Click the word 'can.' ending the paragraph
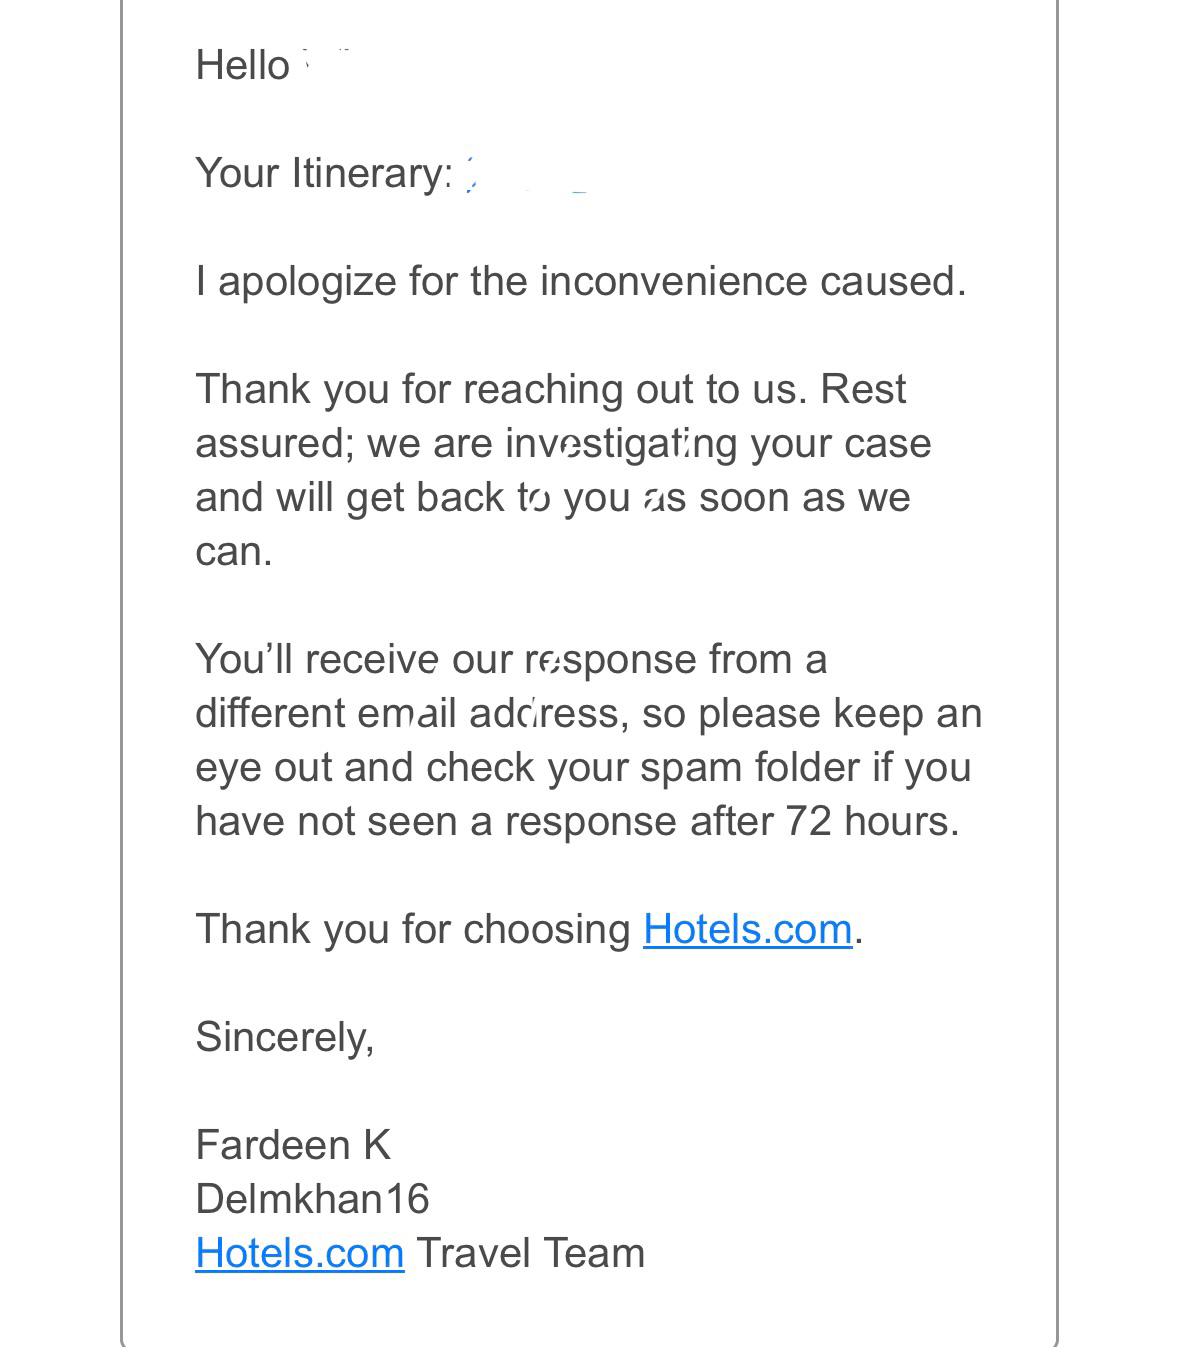Screen dimensions: 1178x1347 point(234,551)
